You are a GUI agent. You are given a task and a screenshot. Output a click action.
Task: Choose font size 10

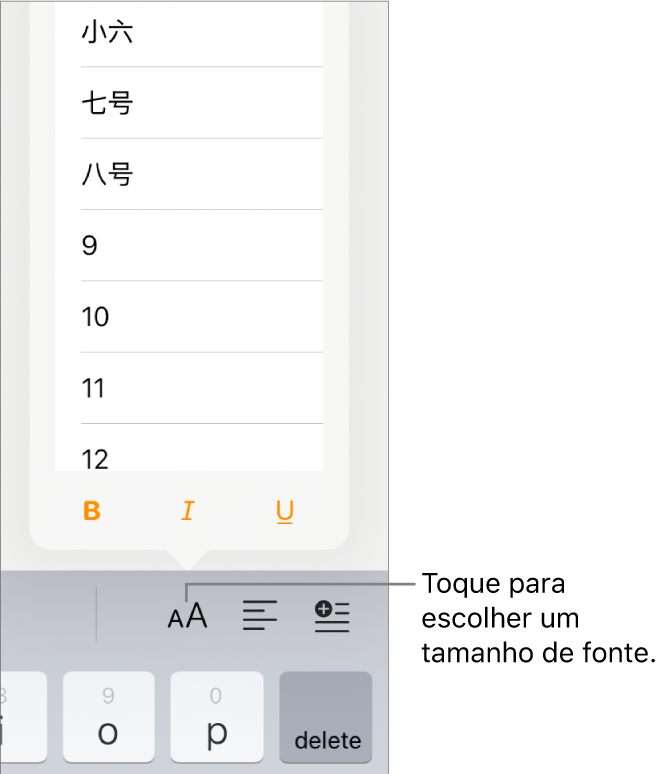point(189,317)
